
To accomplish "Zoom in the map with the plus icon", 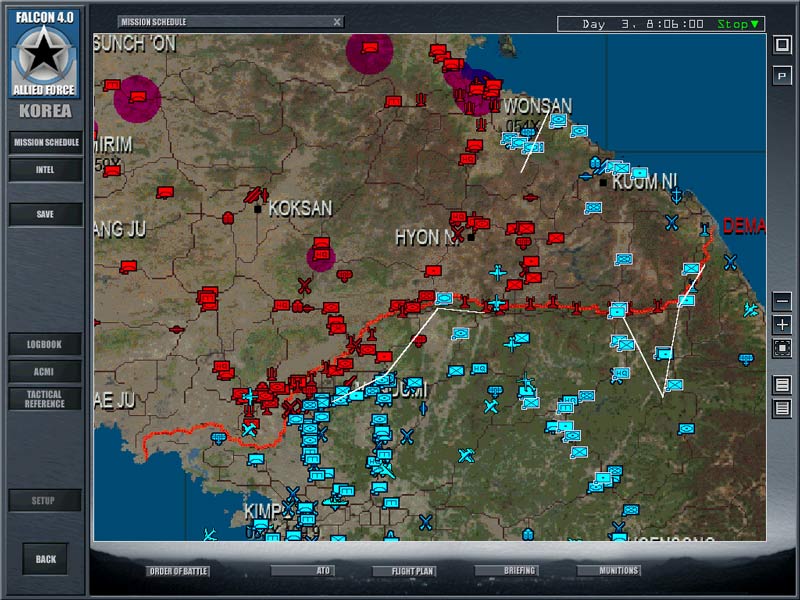I will (x=782, y=324).
